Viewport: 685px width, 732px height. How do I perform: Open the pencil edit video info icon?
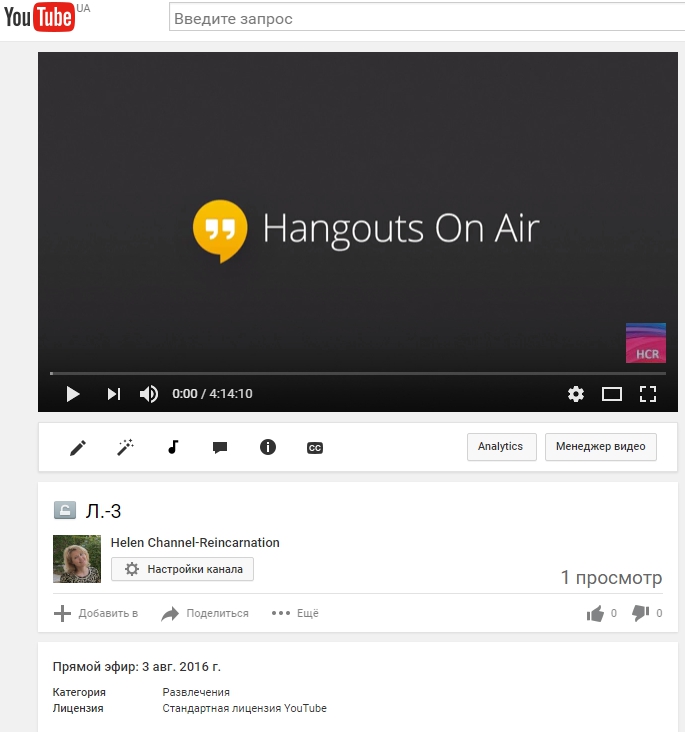pyautogui.click(x=78, y=448)
